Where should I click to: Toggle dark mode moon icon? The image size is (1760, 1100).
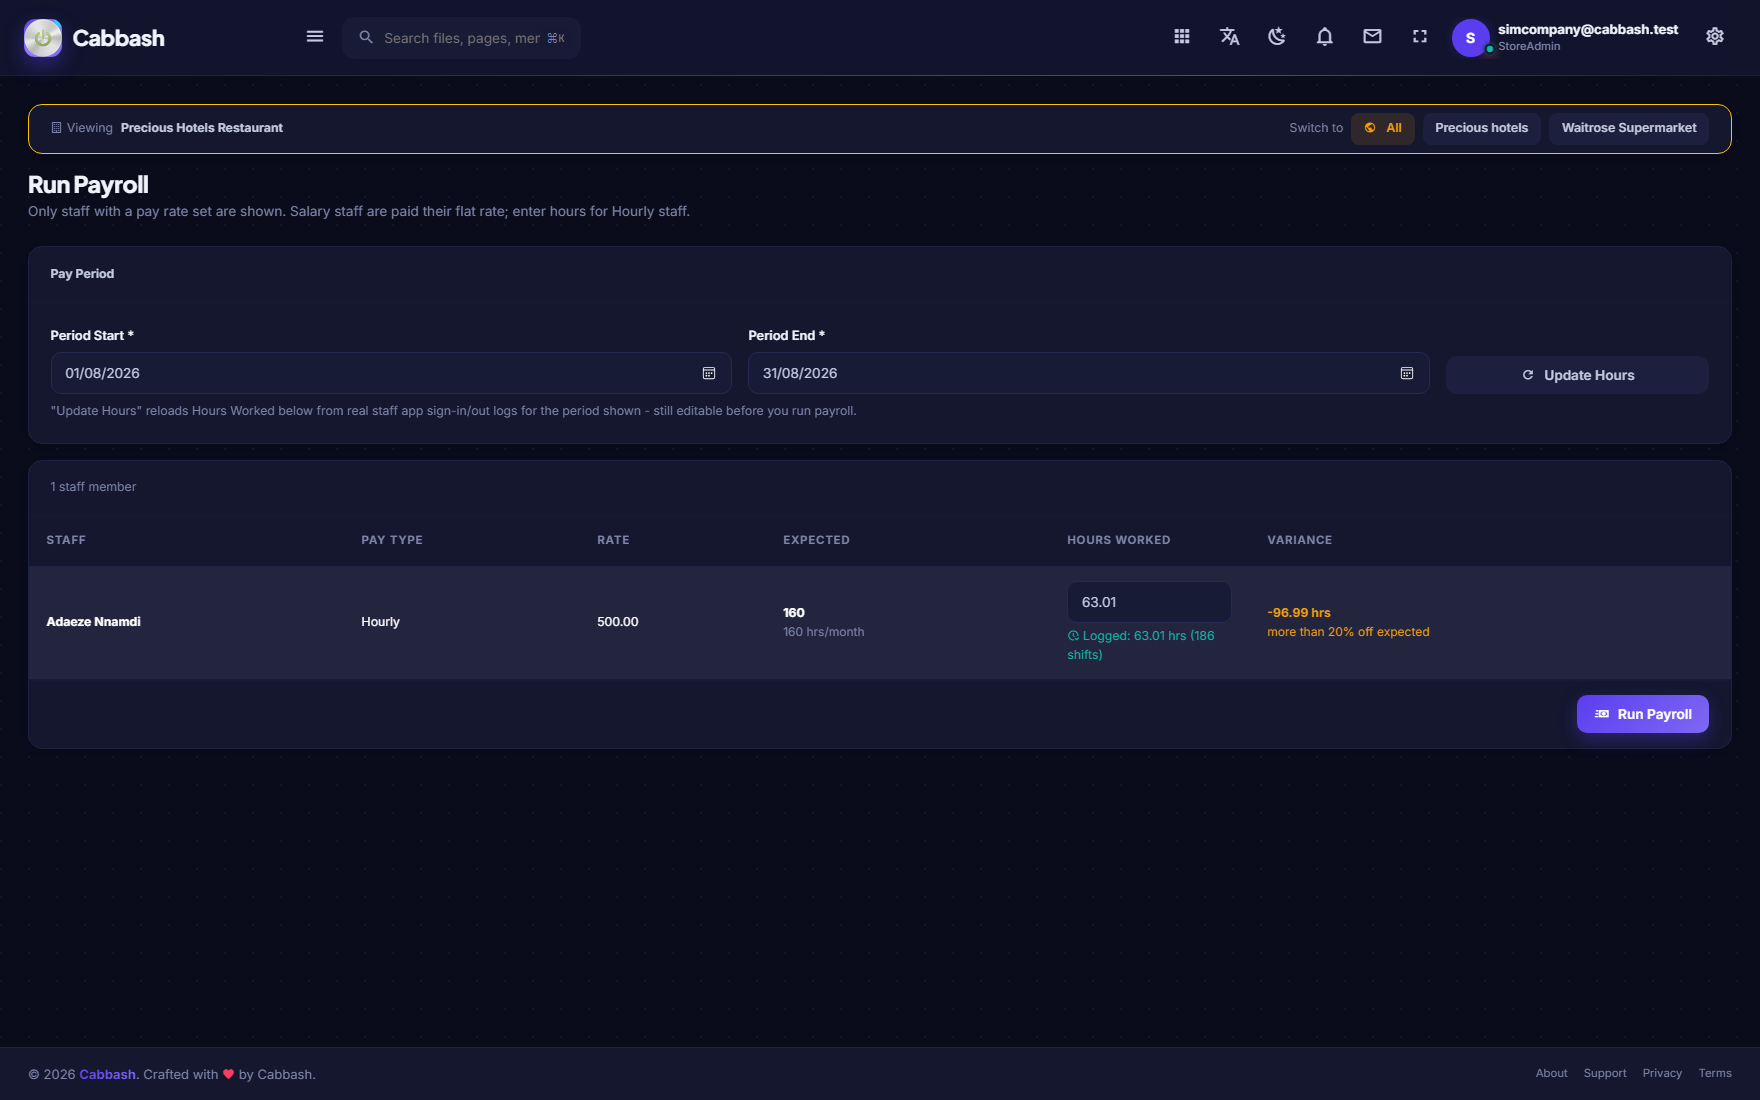1277,37
